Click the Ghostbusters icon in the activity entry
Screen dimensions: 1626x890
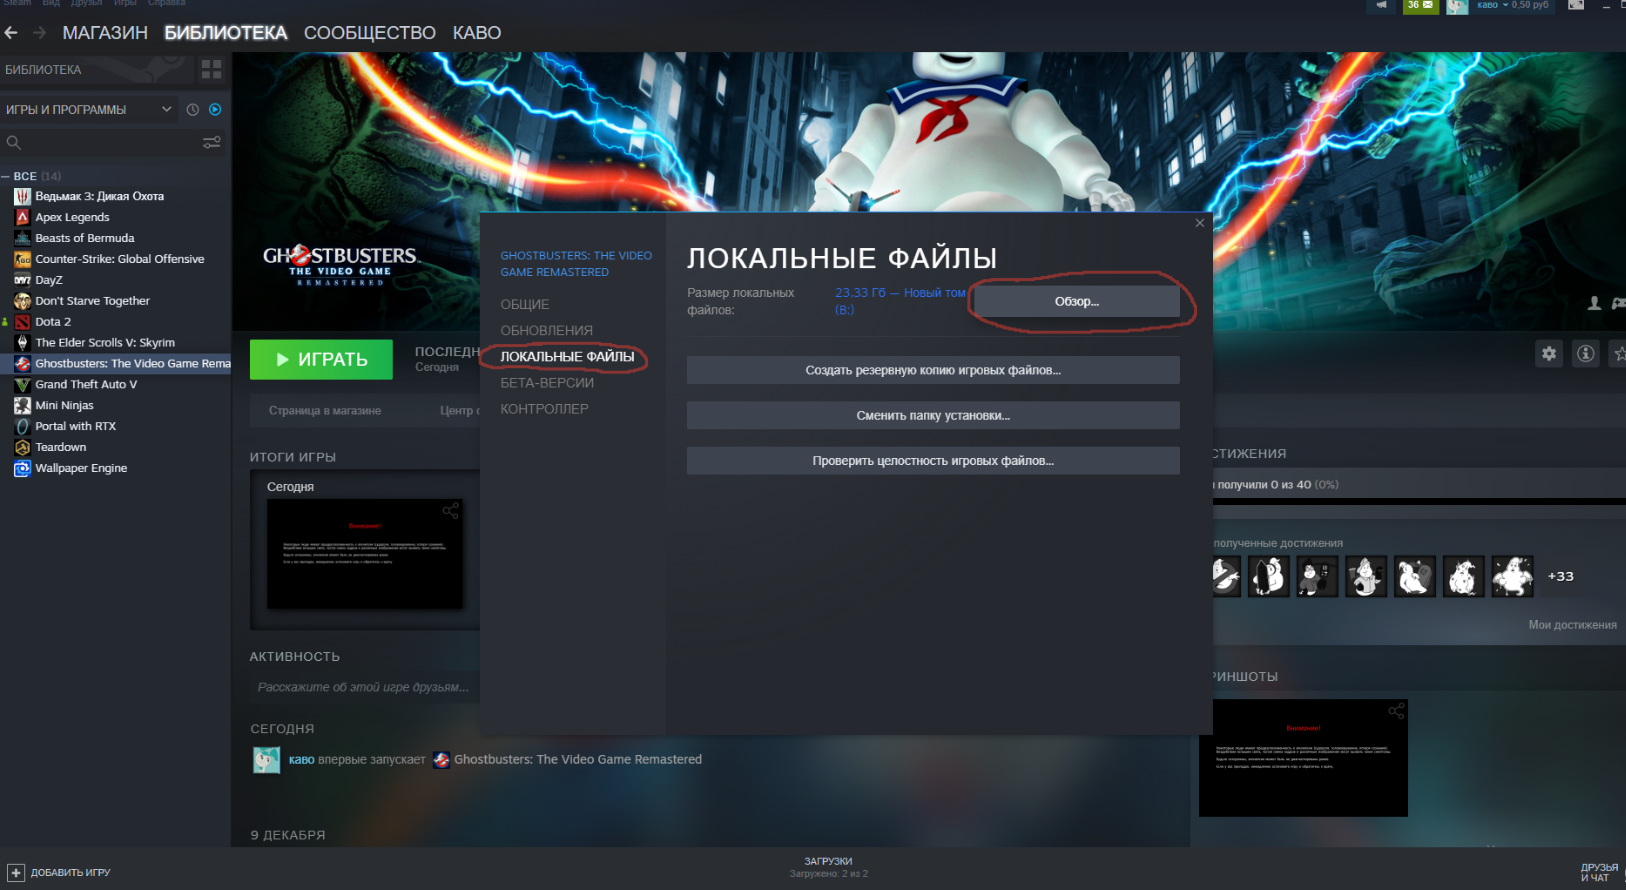point(441,760)
